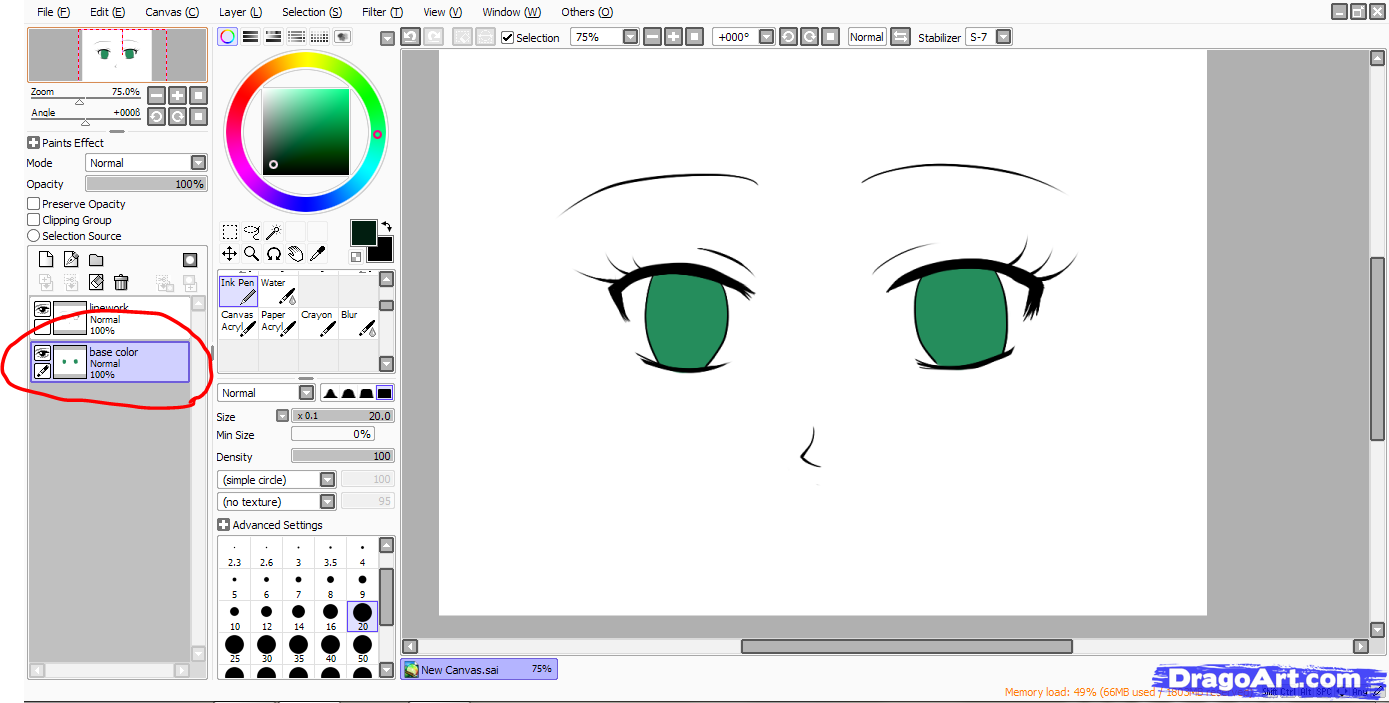Open the Canvas menu
This screenshot has width=1389, height=703.
(x=172, y=12)
